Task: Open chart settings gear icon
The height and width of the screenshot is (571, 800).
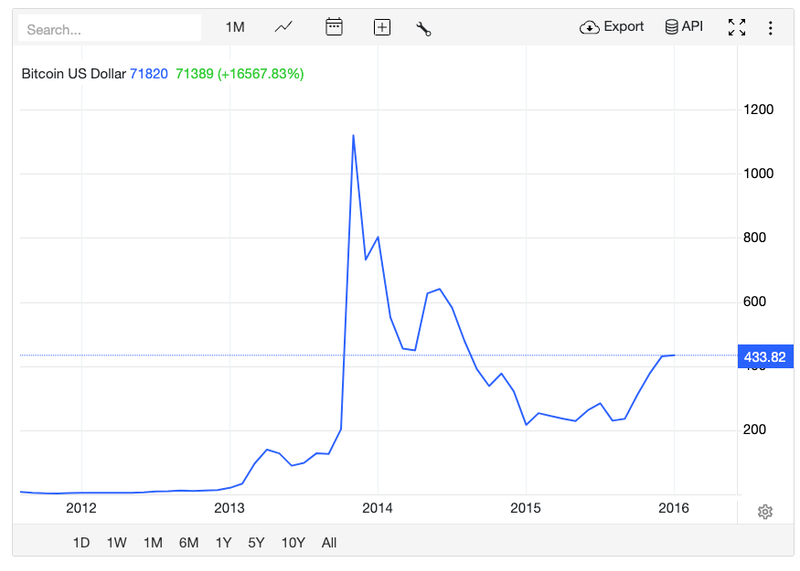Action: click(x=765, y=512)
